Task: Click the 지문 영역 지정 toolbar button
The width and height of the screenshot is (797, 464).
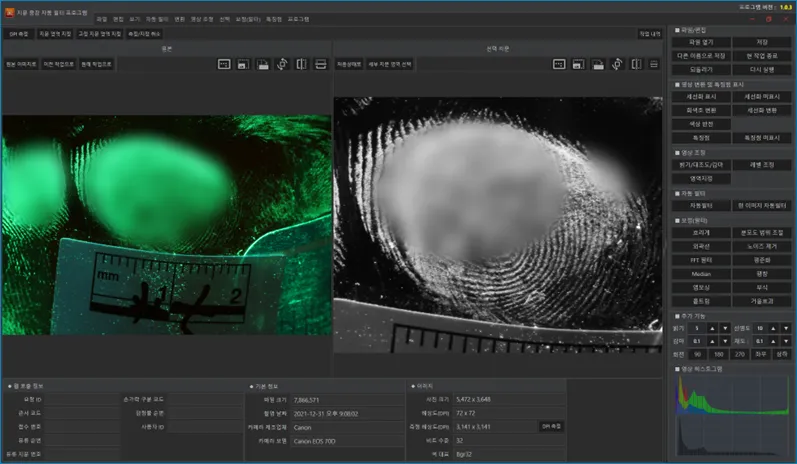Action: [x=55, y=34]
